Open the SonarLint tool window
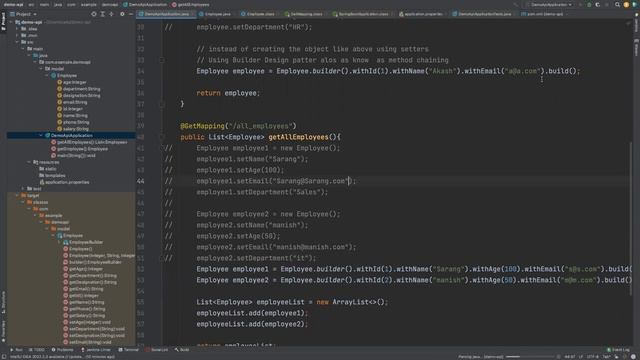 [157, 350]
